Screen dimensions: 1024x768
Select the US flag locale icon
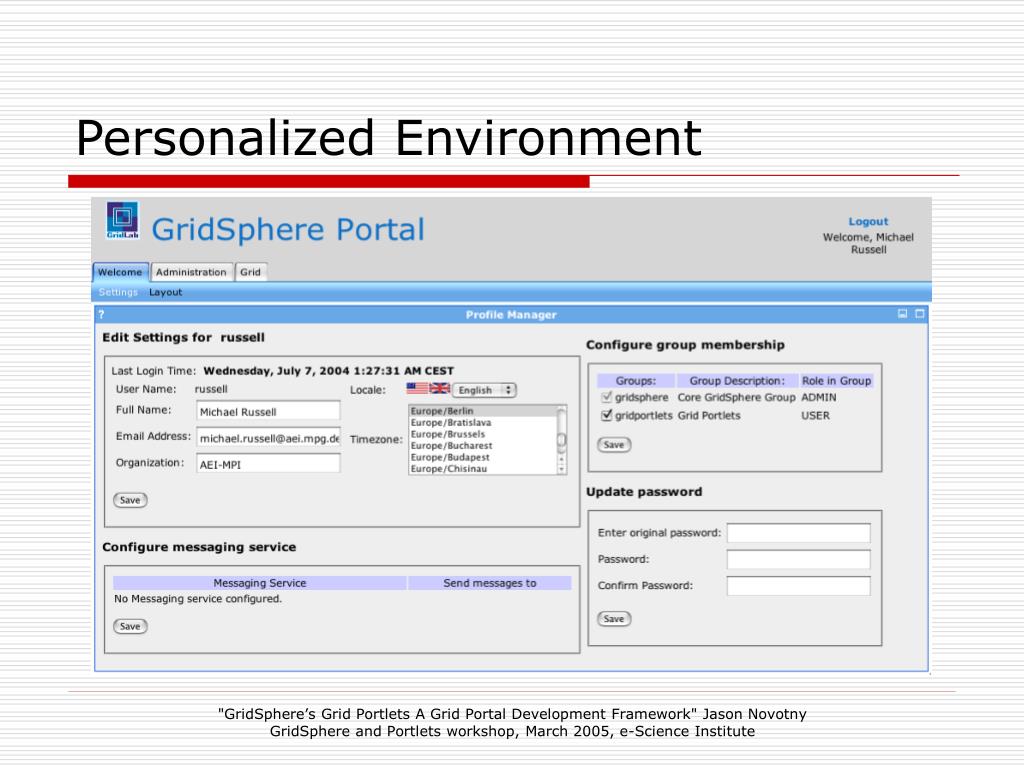[417, 389]
